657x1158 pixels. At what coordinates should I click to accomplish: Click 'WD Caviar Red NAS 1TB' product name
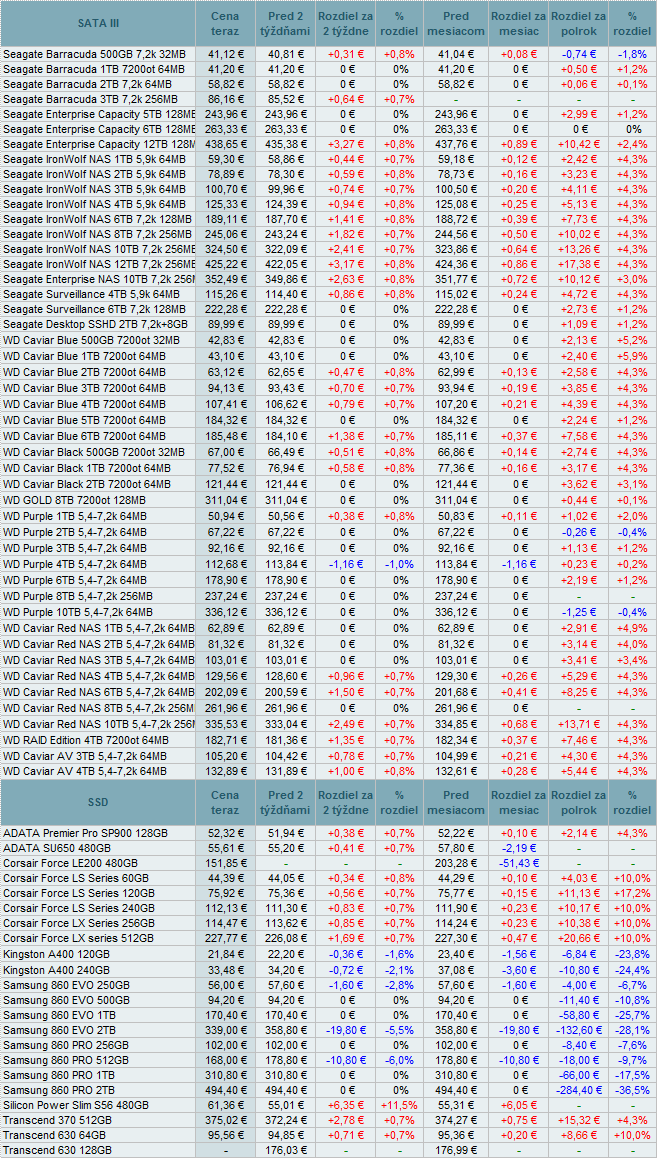coord(98,628)
